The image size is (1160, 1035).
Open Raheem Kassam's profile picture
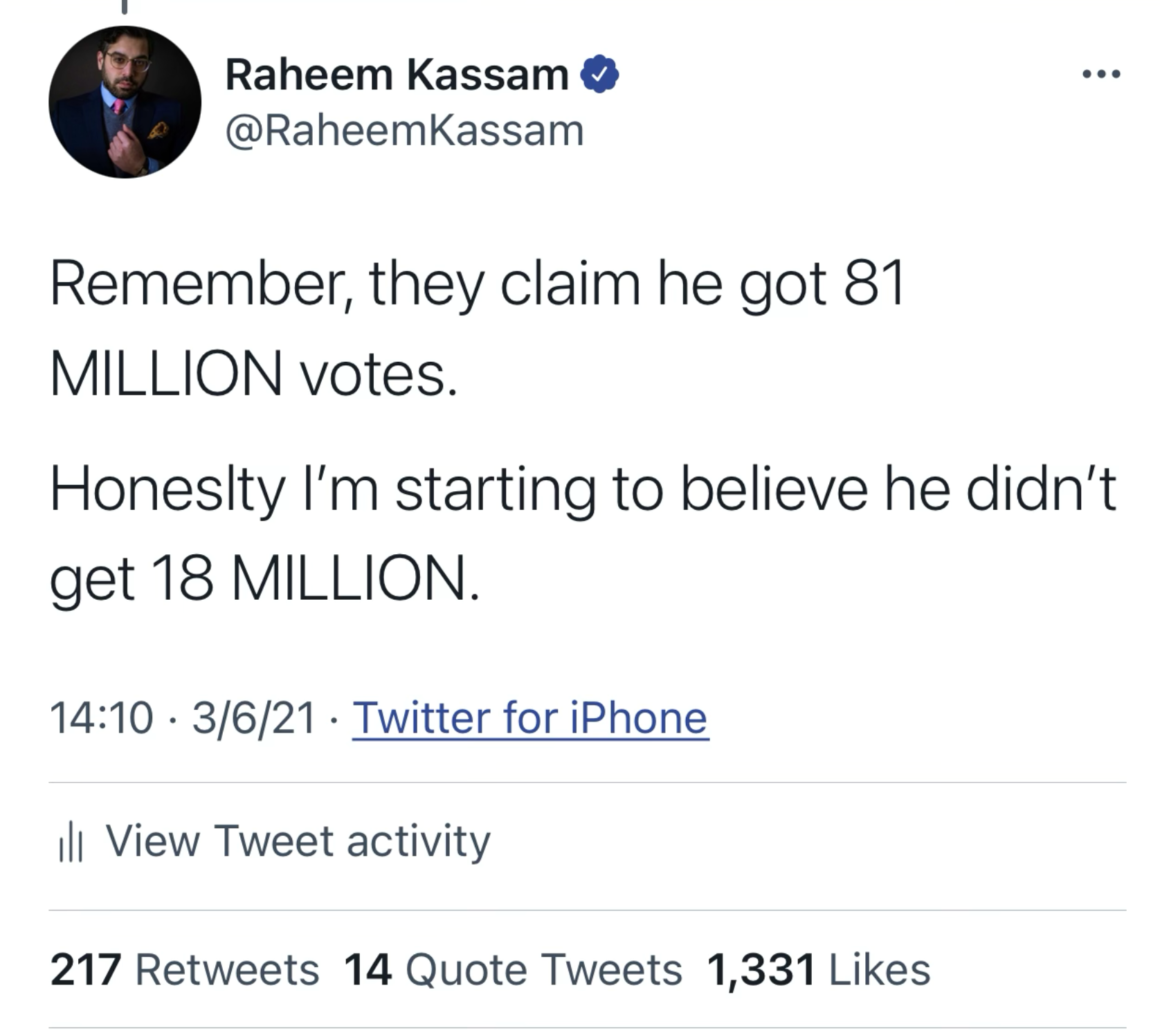tap(124, 102)
